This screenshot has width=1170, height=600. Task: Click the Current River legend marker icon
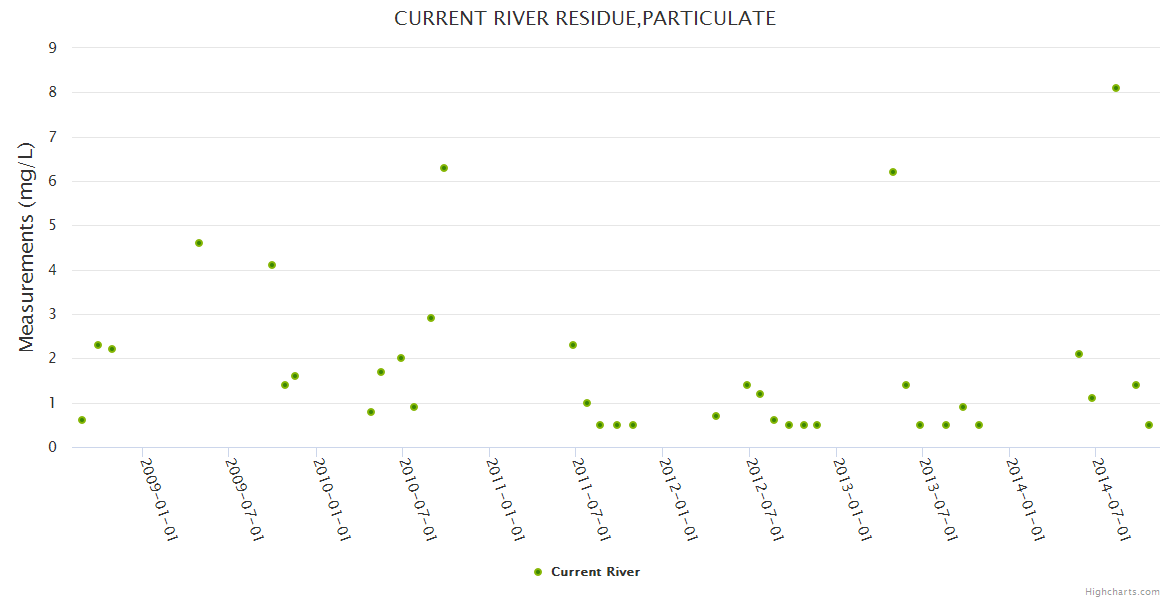538,572
